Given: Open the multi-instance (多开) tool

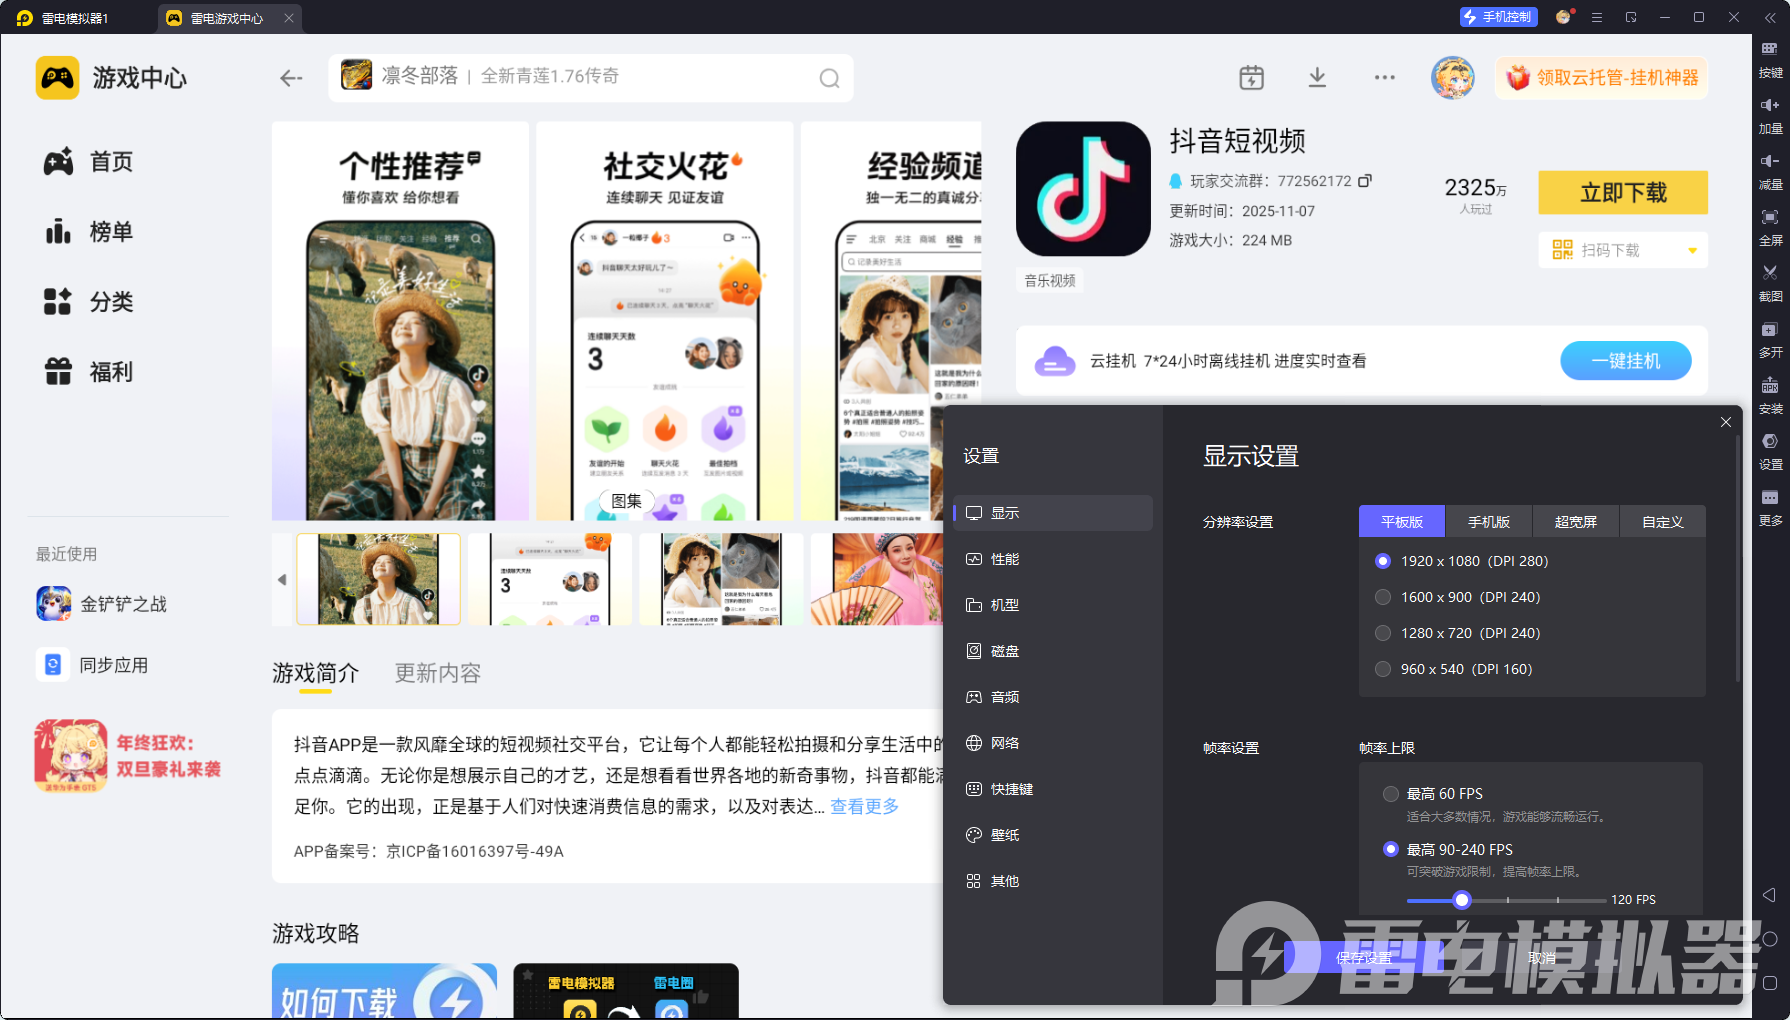Looking at the screenshot, I should tap(1769, 330).
